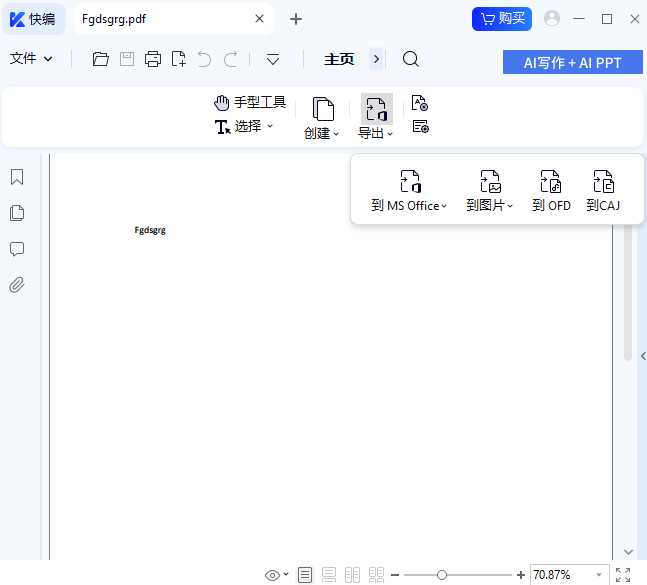The image size is (647, 585).
Task: Open the comments panel in sidebar
Action: click(x=17, y=249)
